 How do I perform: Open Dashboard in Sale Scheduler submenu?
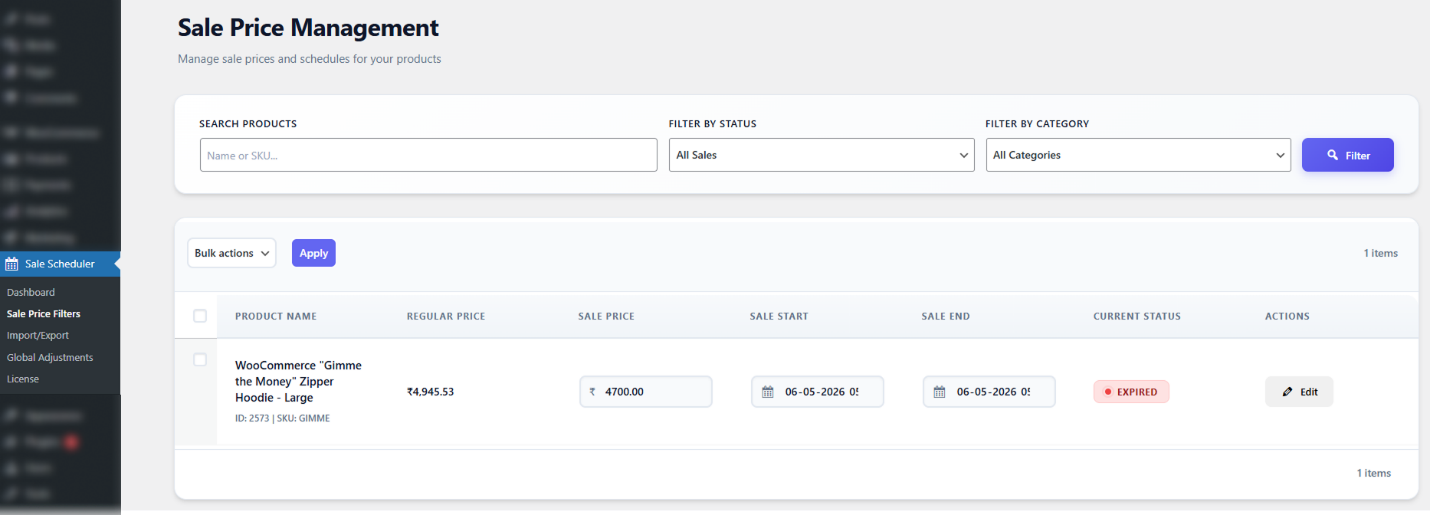[x=31, y=292]
